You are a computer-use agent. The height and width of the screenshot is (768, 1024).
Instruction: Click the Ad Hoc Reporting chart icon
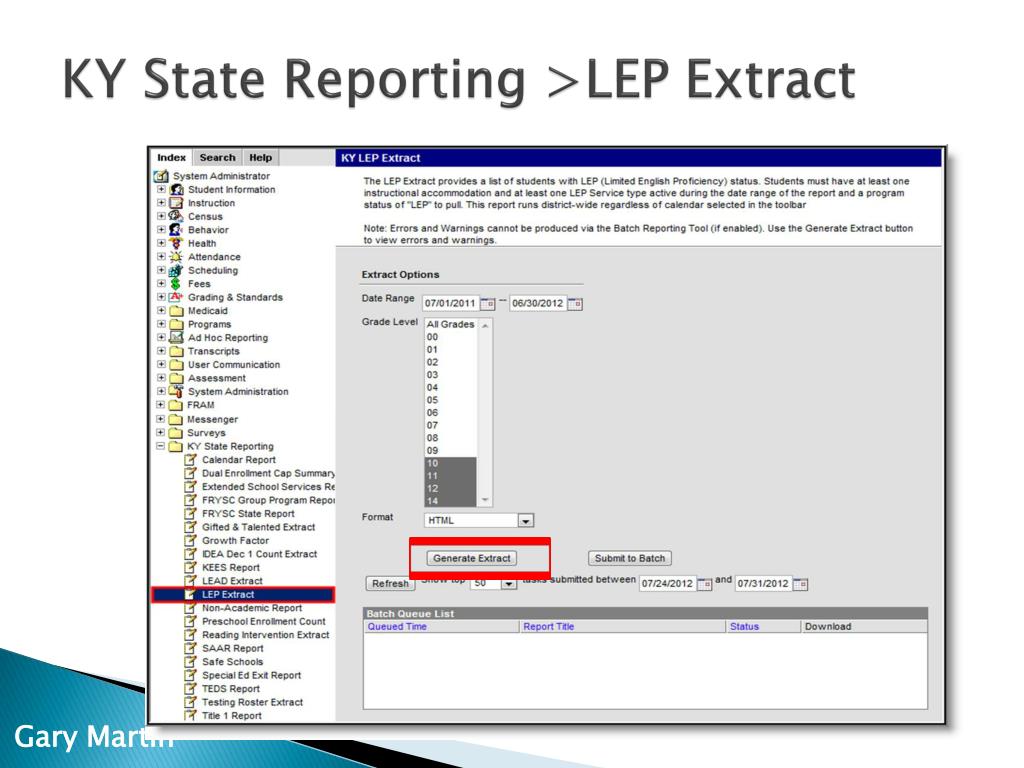click(176, 338)
